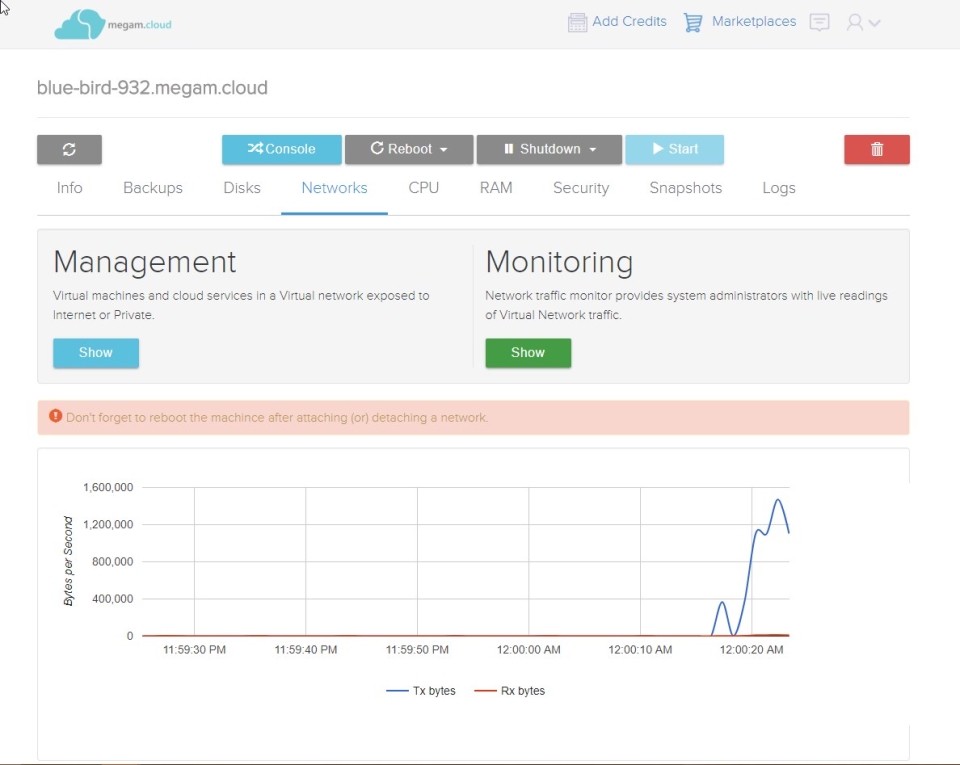This screenshot has width=960, height=765.
Task: Click the red trash delete icon
Action: coord(876,149)
